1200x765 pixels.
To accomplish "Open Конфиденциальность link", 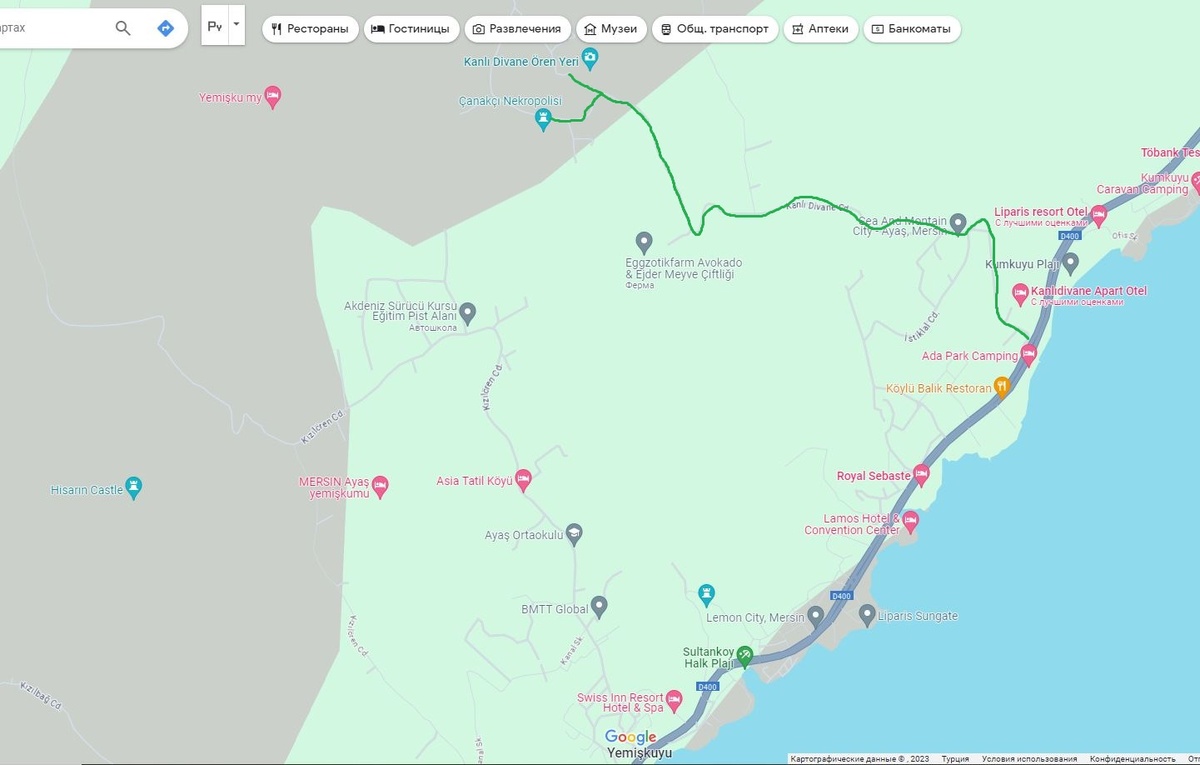I will [1132, 759].
